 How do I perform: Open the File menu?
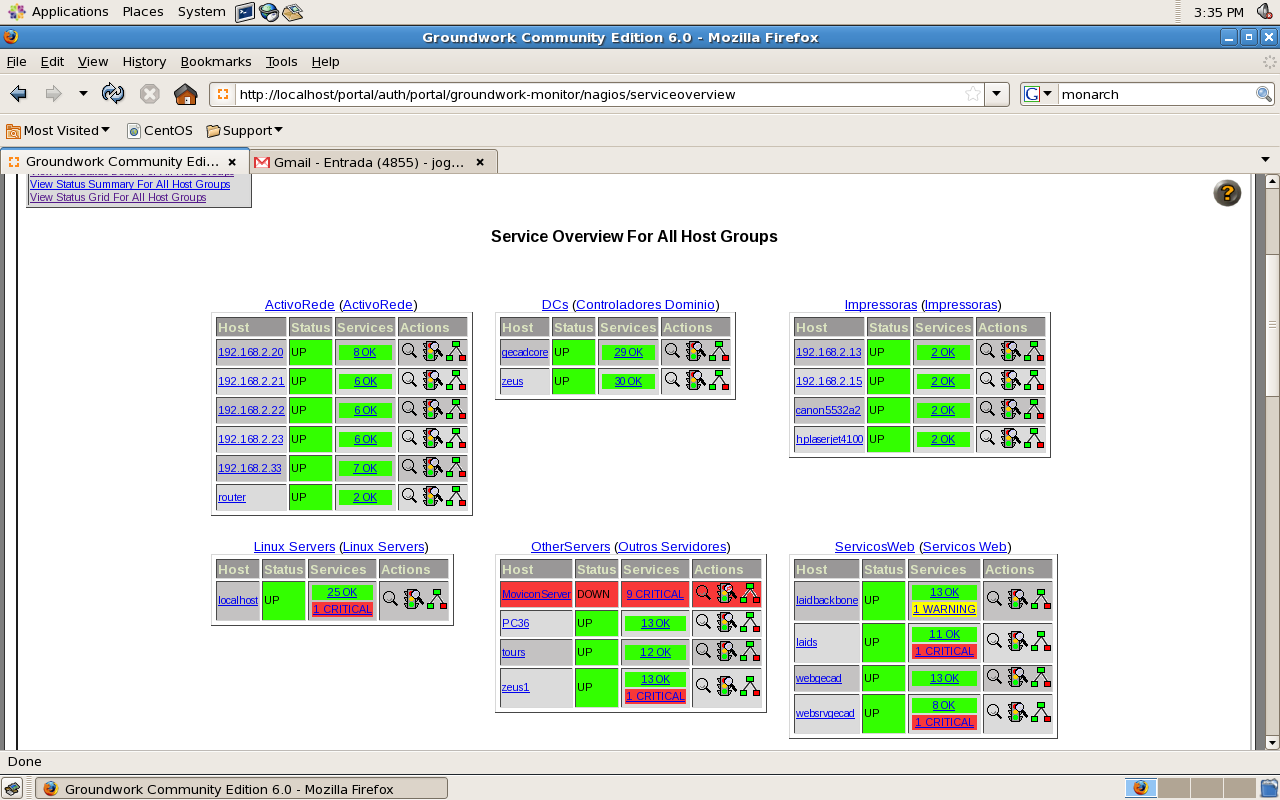pyautogui.click(x=16, y=61)
